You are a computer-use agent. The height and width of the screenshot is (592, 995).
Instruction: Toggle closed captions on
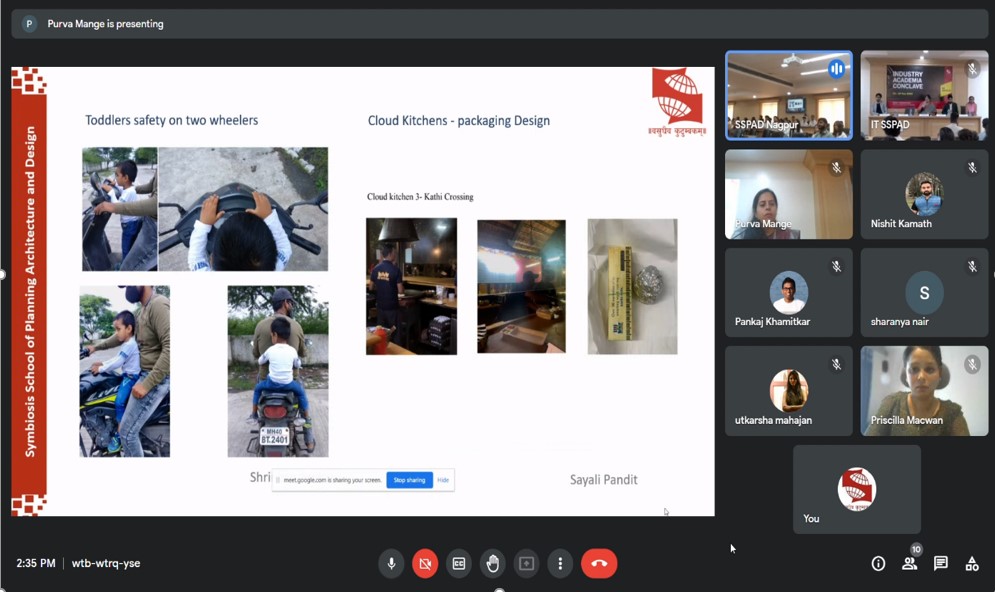459,564
